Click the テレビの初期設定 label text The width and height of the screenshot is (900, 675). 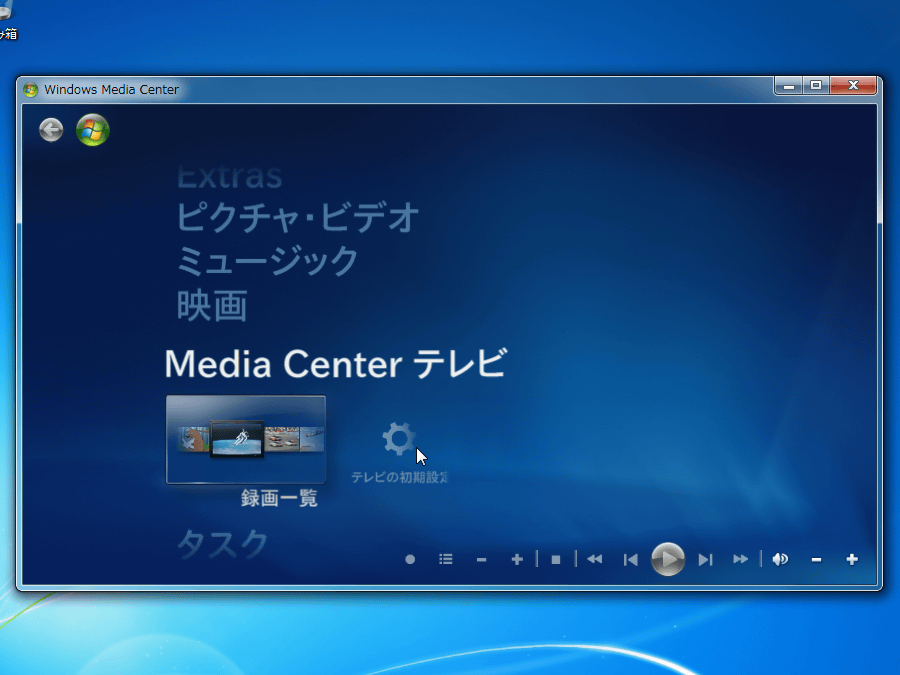click(x=399, y=477)
